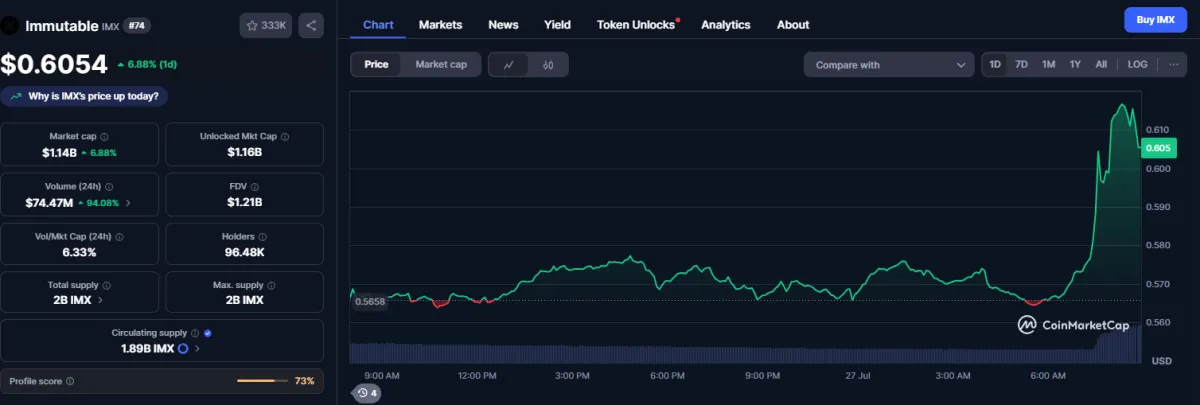1200x405 pixels.
Task: Show Circulating supply info icon
Action: [195, 333]
